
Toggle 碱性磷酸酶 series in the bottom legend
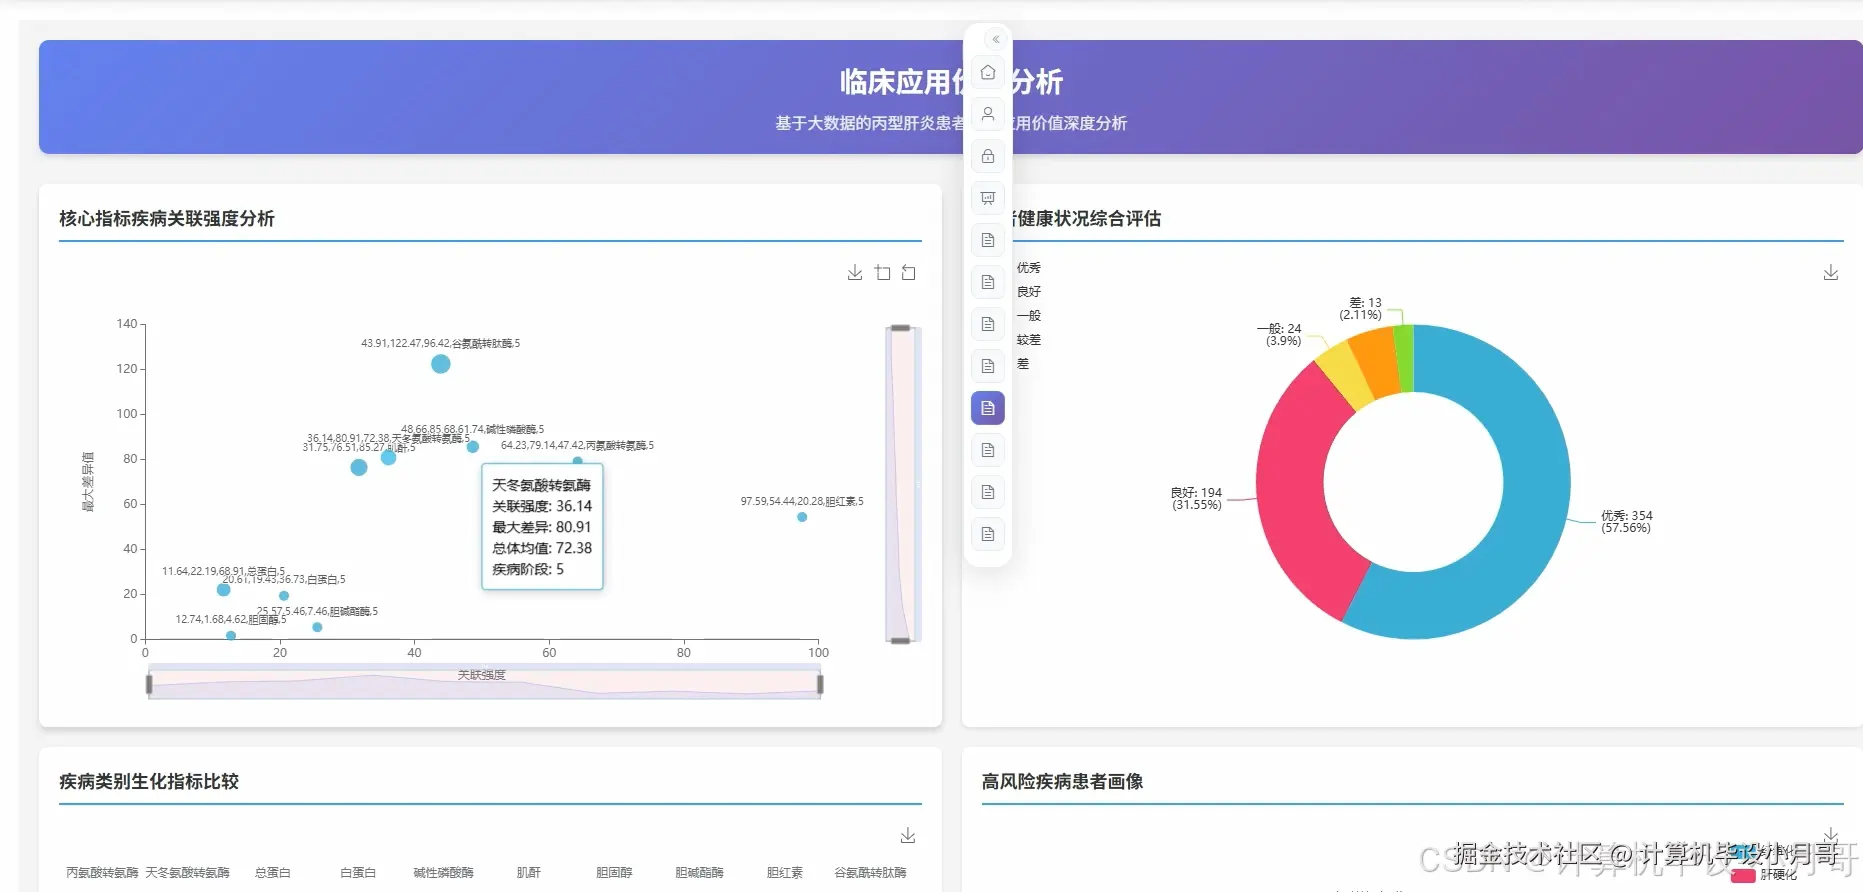click(x=443, y=873)
